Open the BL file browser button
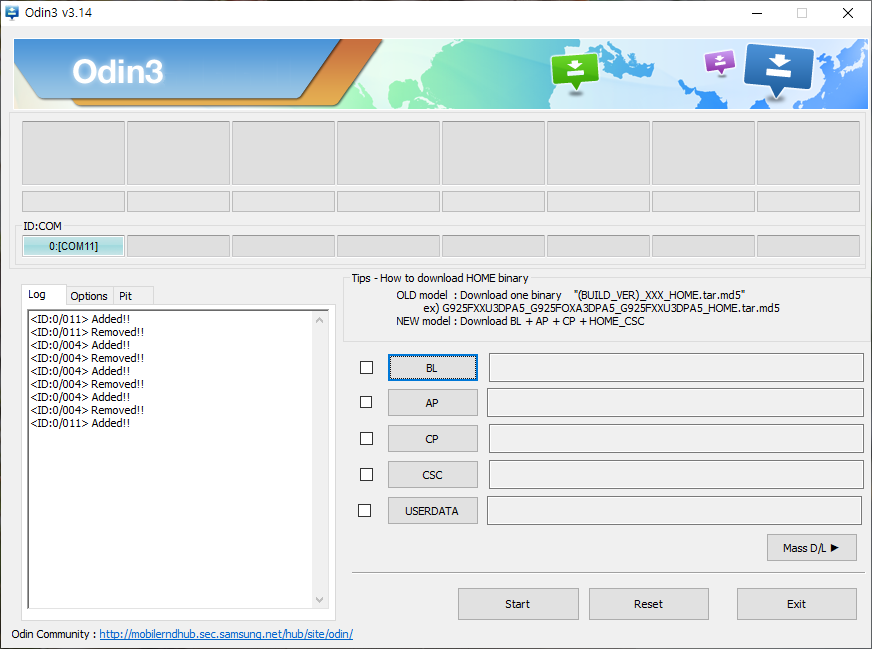 [x=432, y=368]
